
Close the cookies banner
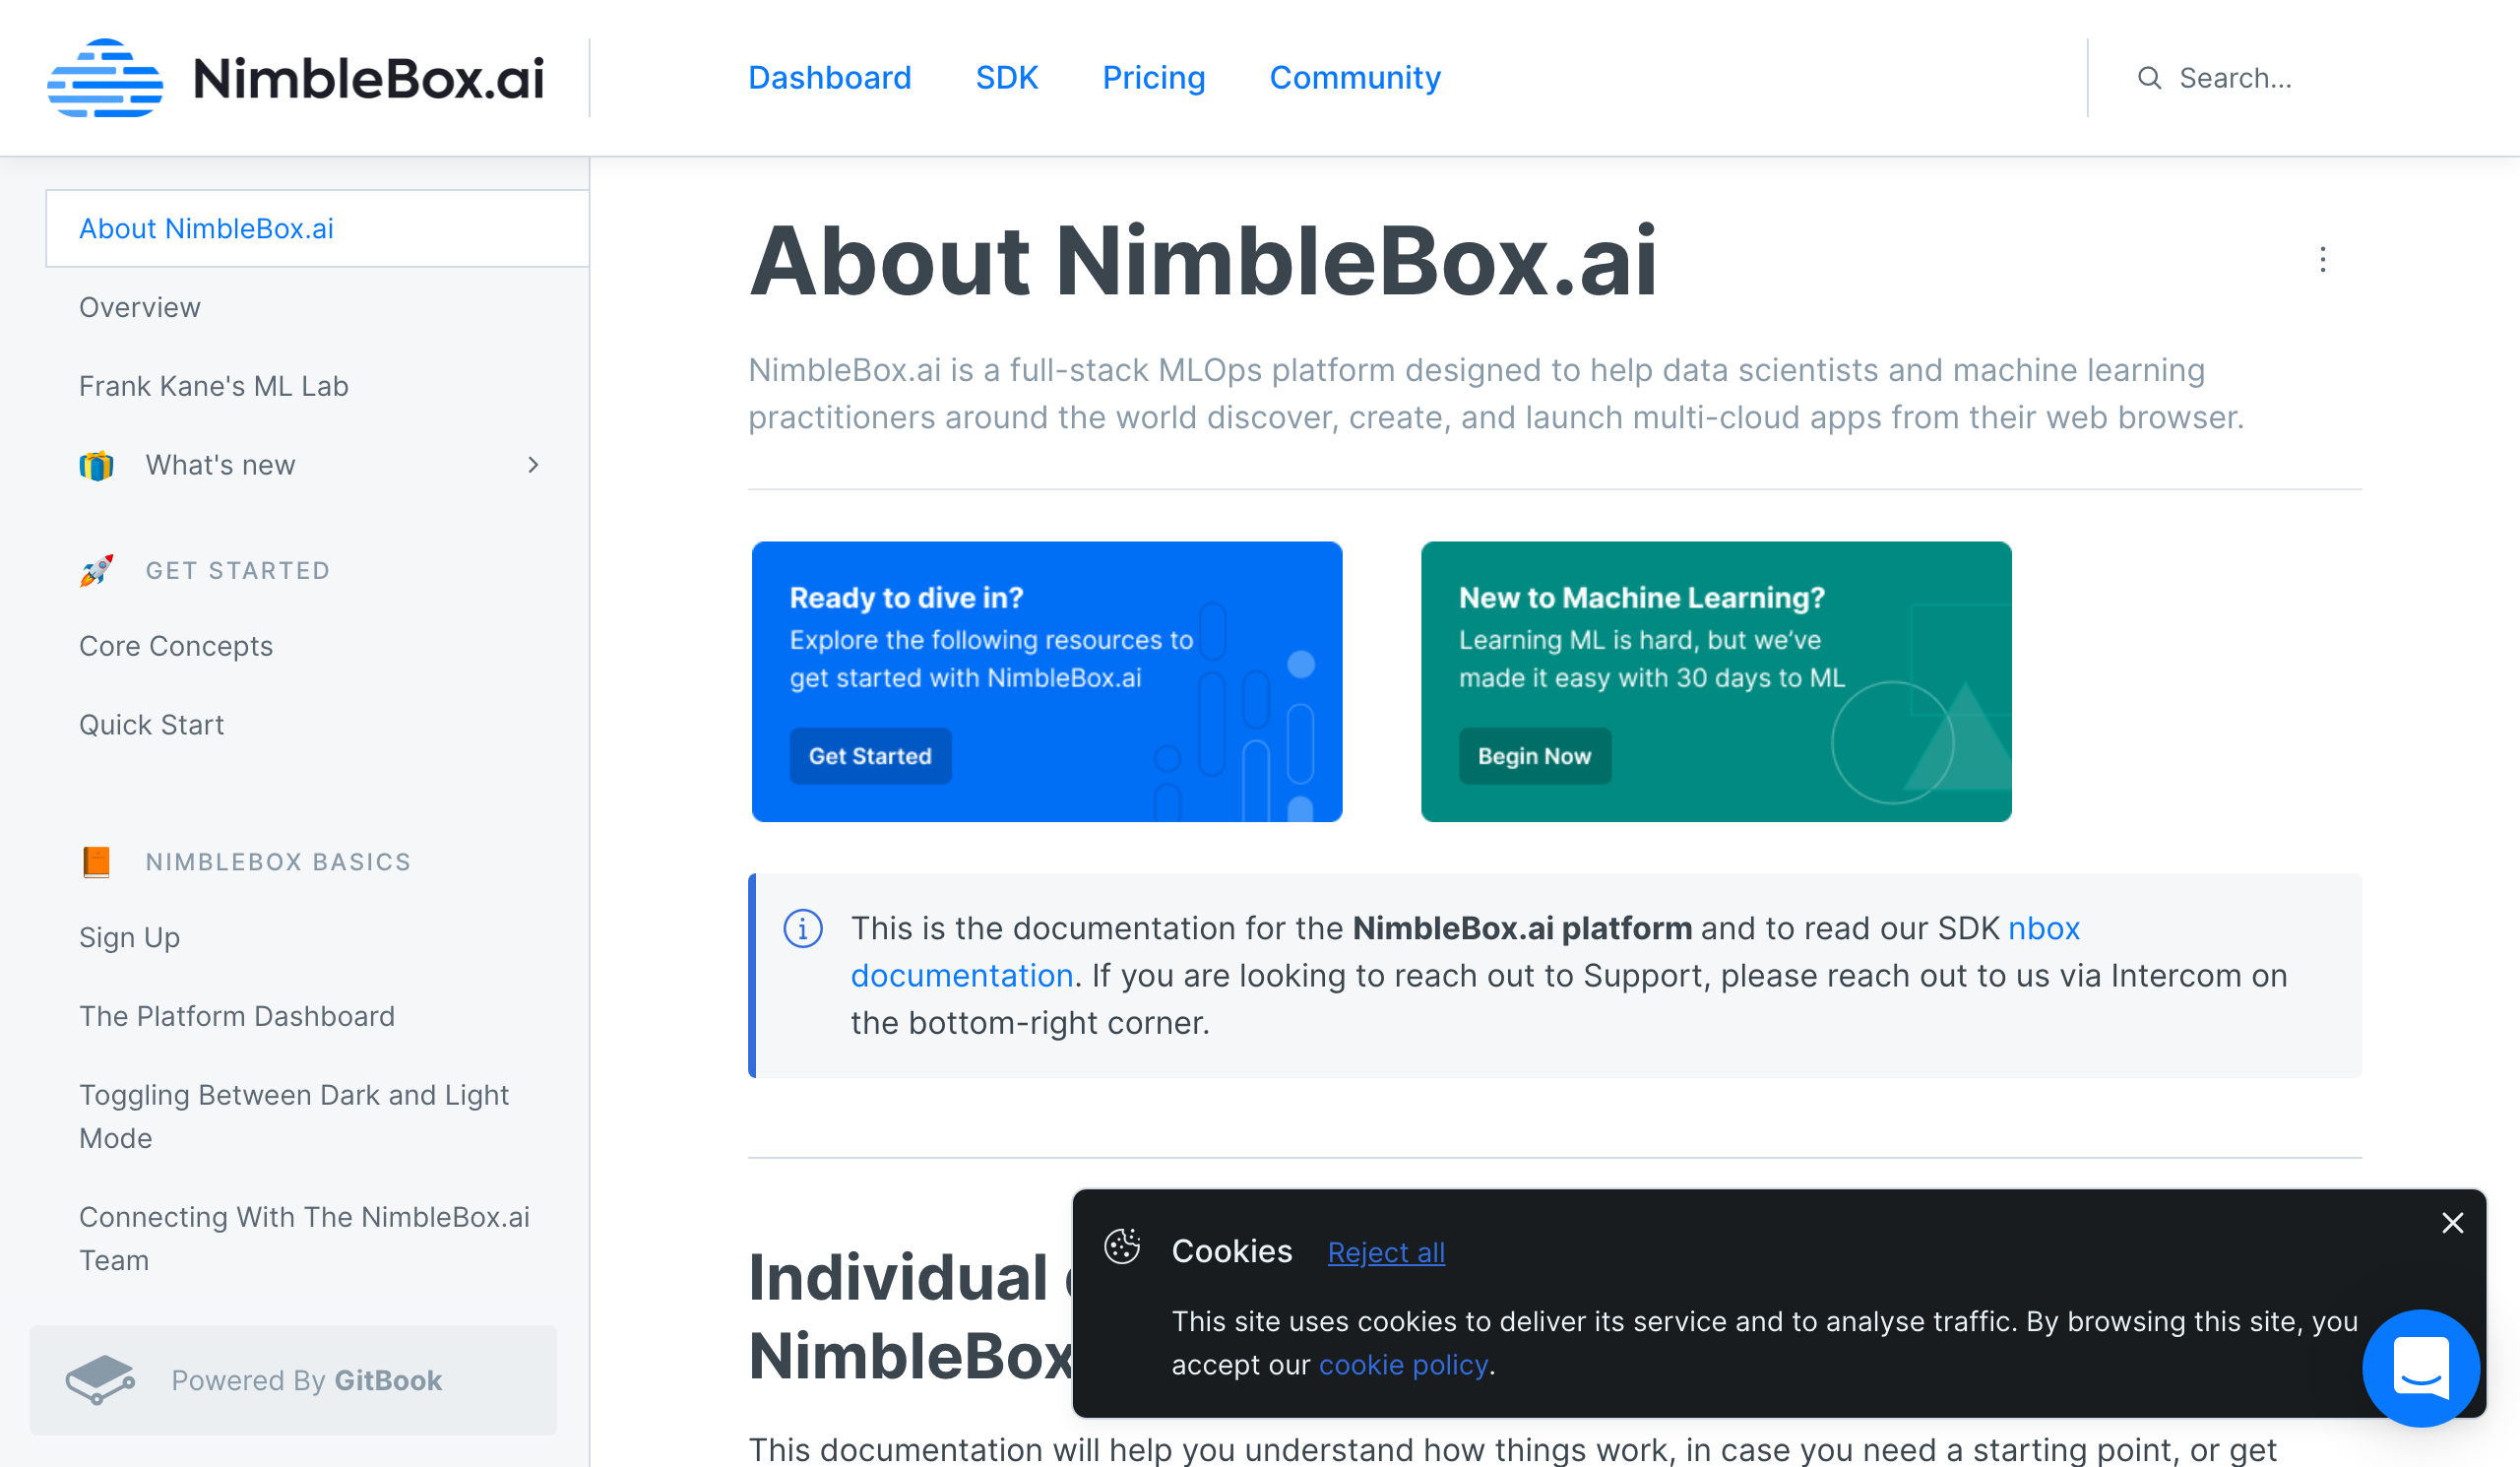coord(2452,1223)
